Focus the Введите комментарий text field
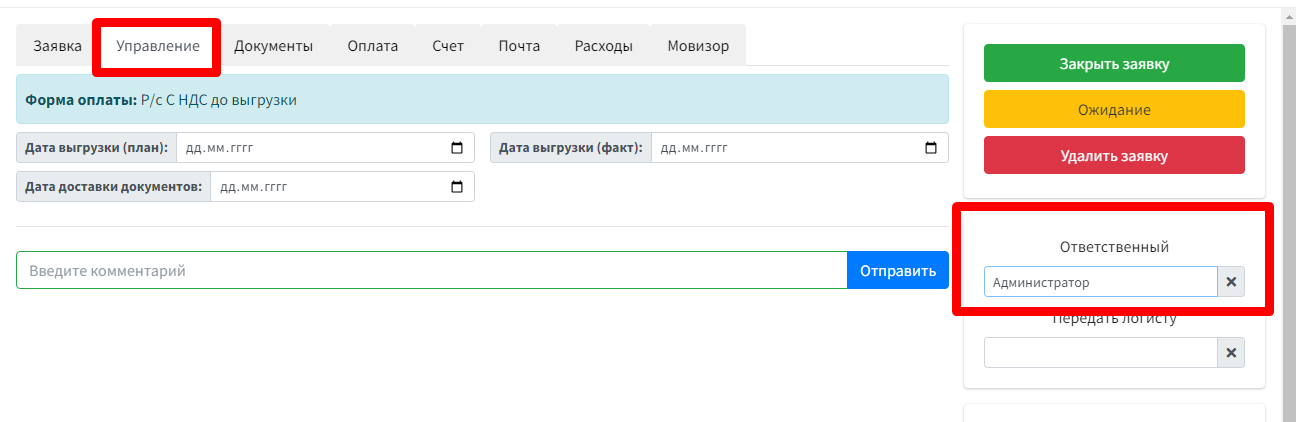Viewport: 1296px width, 422px height. 432,270
